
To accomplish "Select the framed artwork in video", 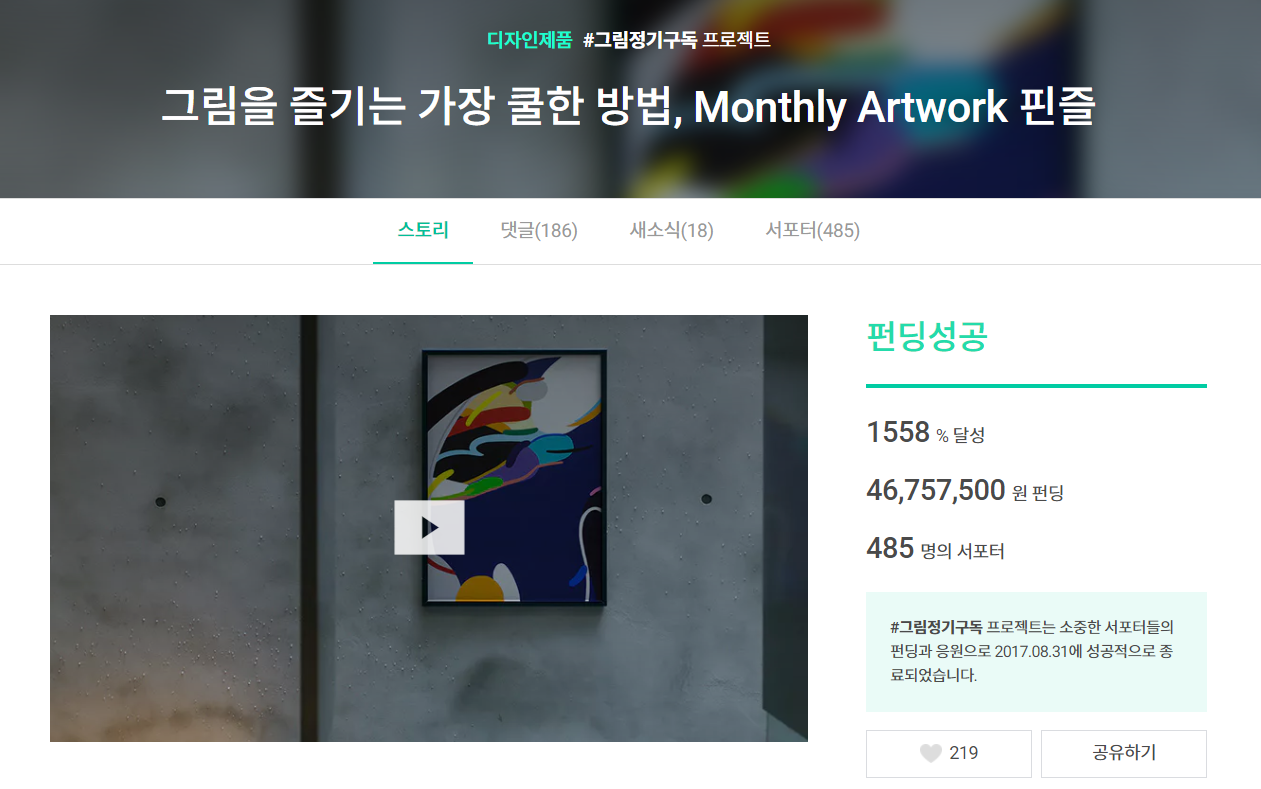I will [x=514, y=478].
